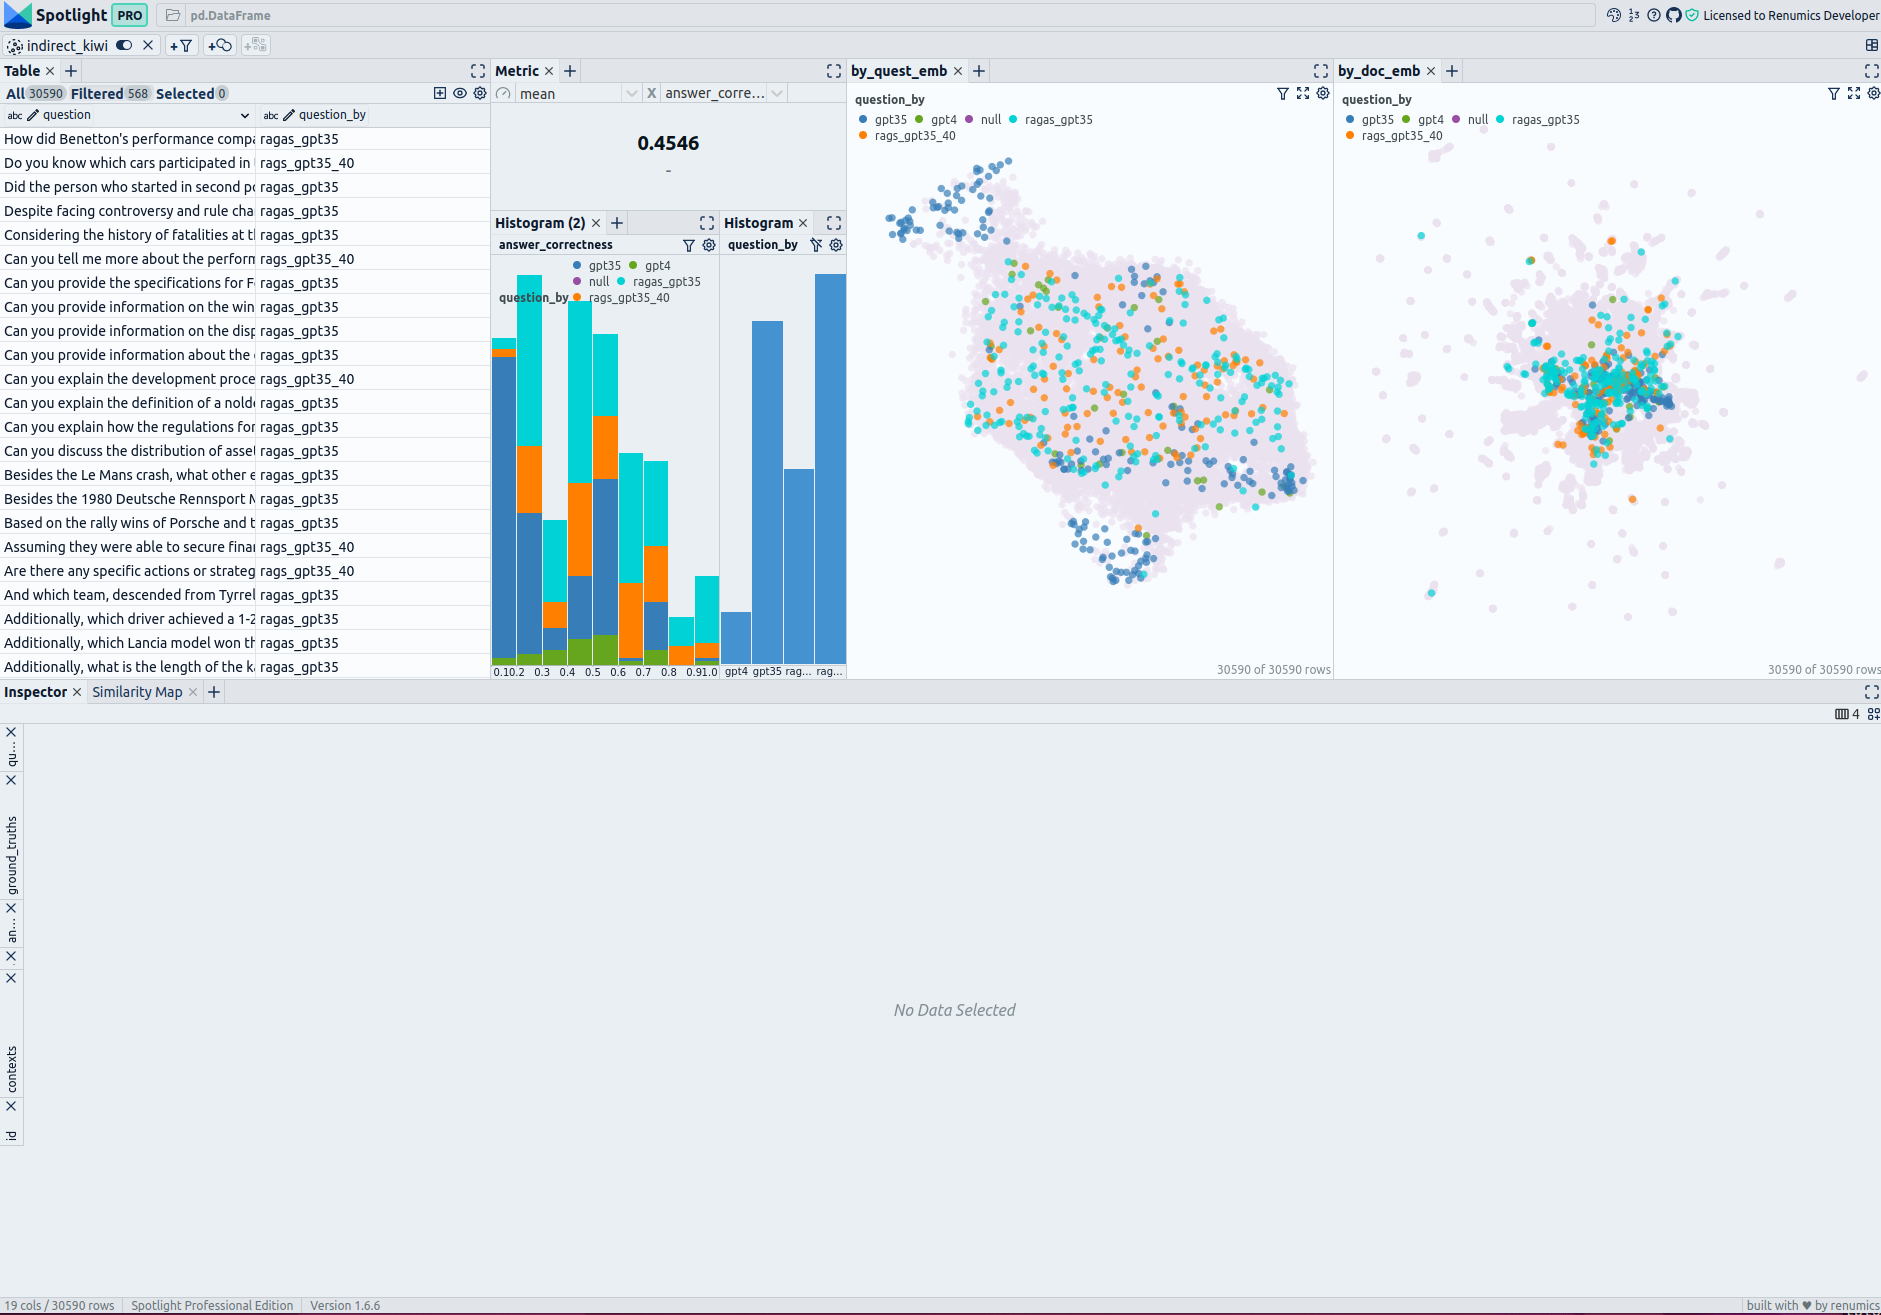1881x1315 pixels.
Task: Maximize the Metric widget
Action: (x=833, y=71)
